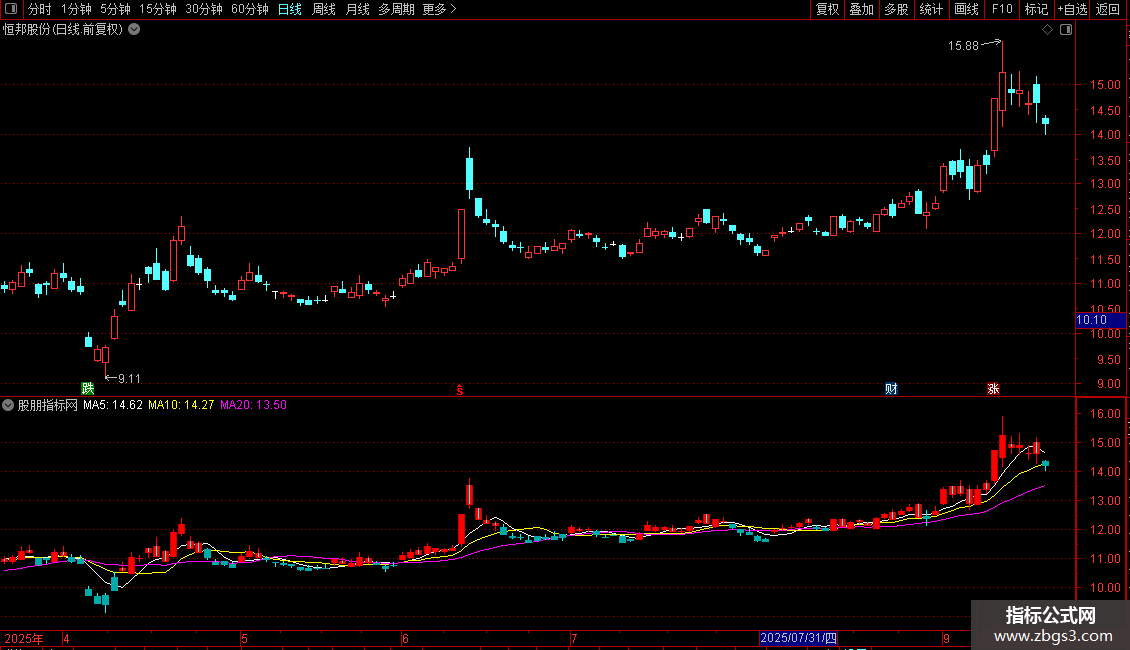Open the 统计 statistics tool
1130x650 pixels.
click(930, 9)
